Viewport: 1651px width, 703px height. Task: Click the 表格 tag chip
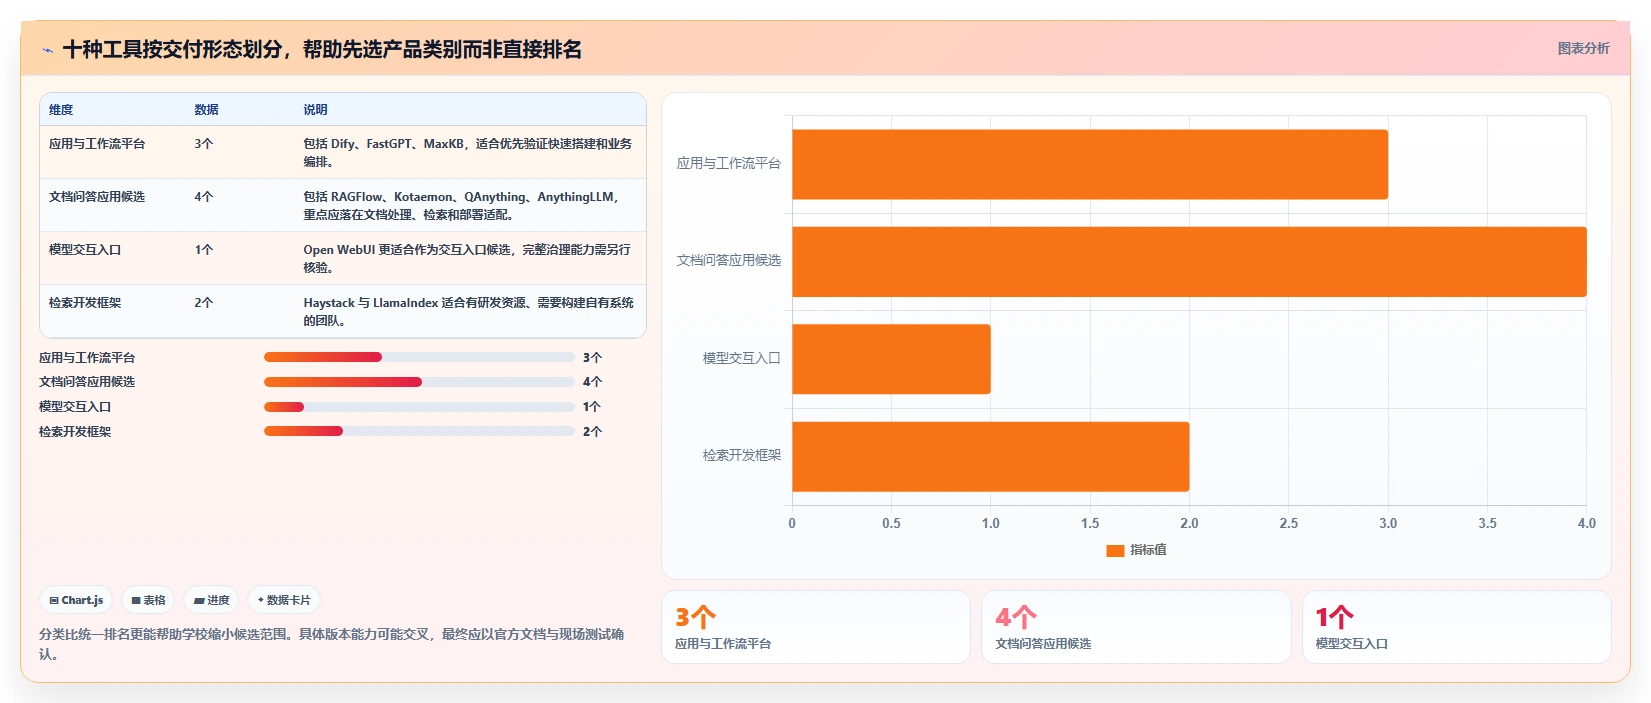[x=148, y=600]
